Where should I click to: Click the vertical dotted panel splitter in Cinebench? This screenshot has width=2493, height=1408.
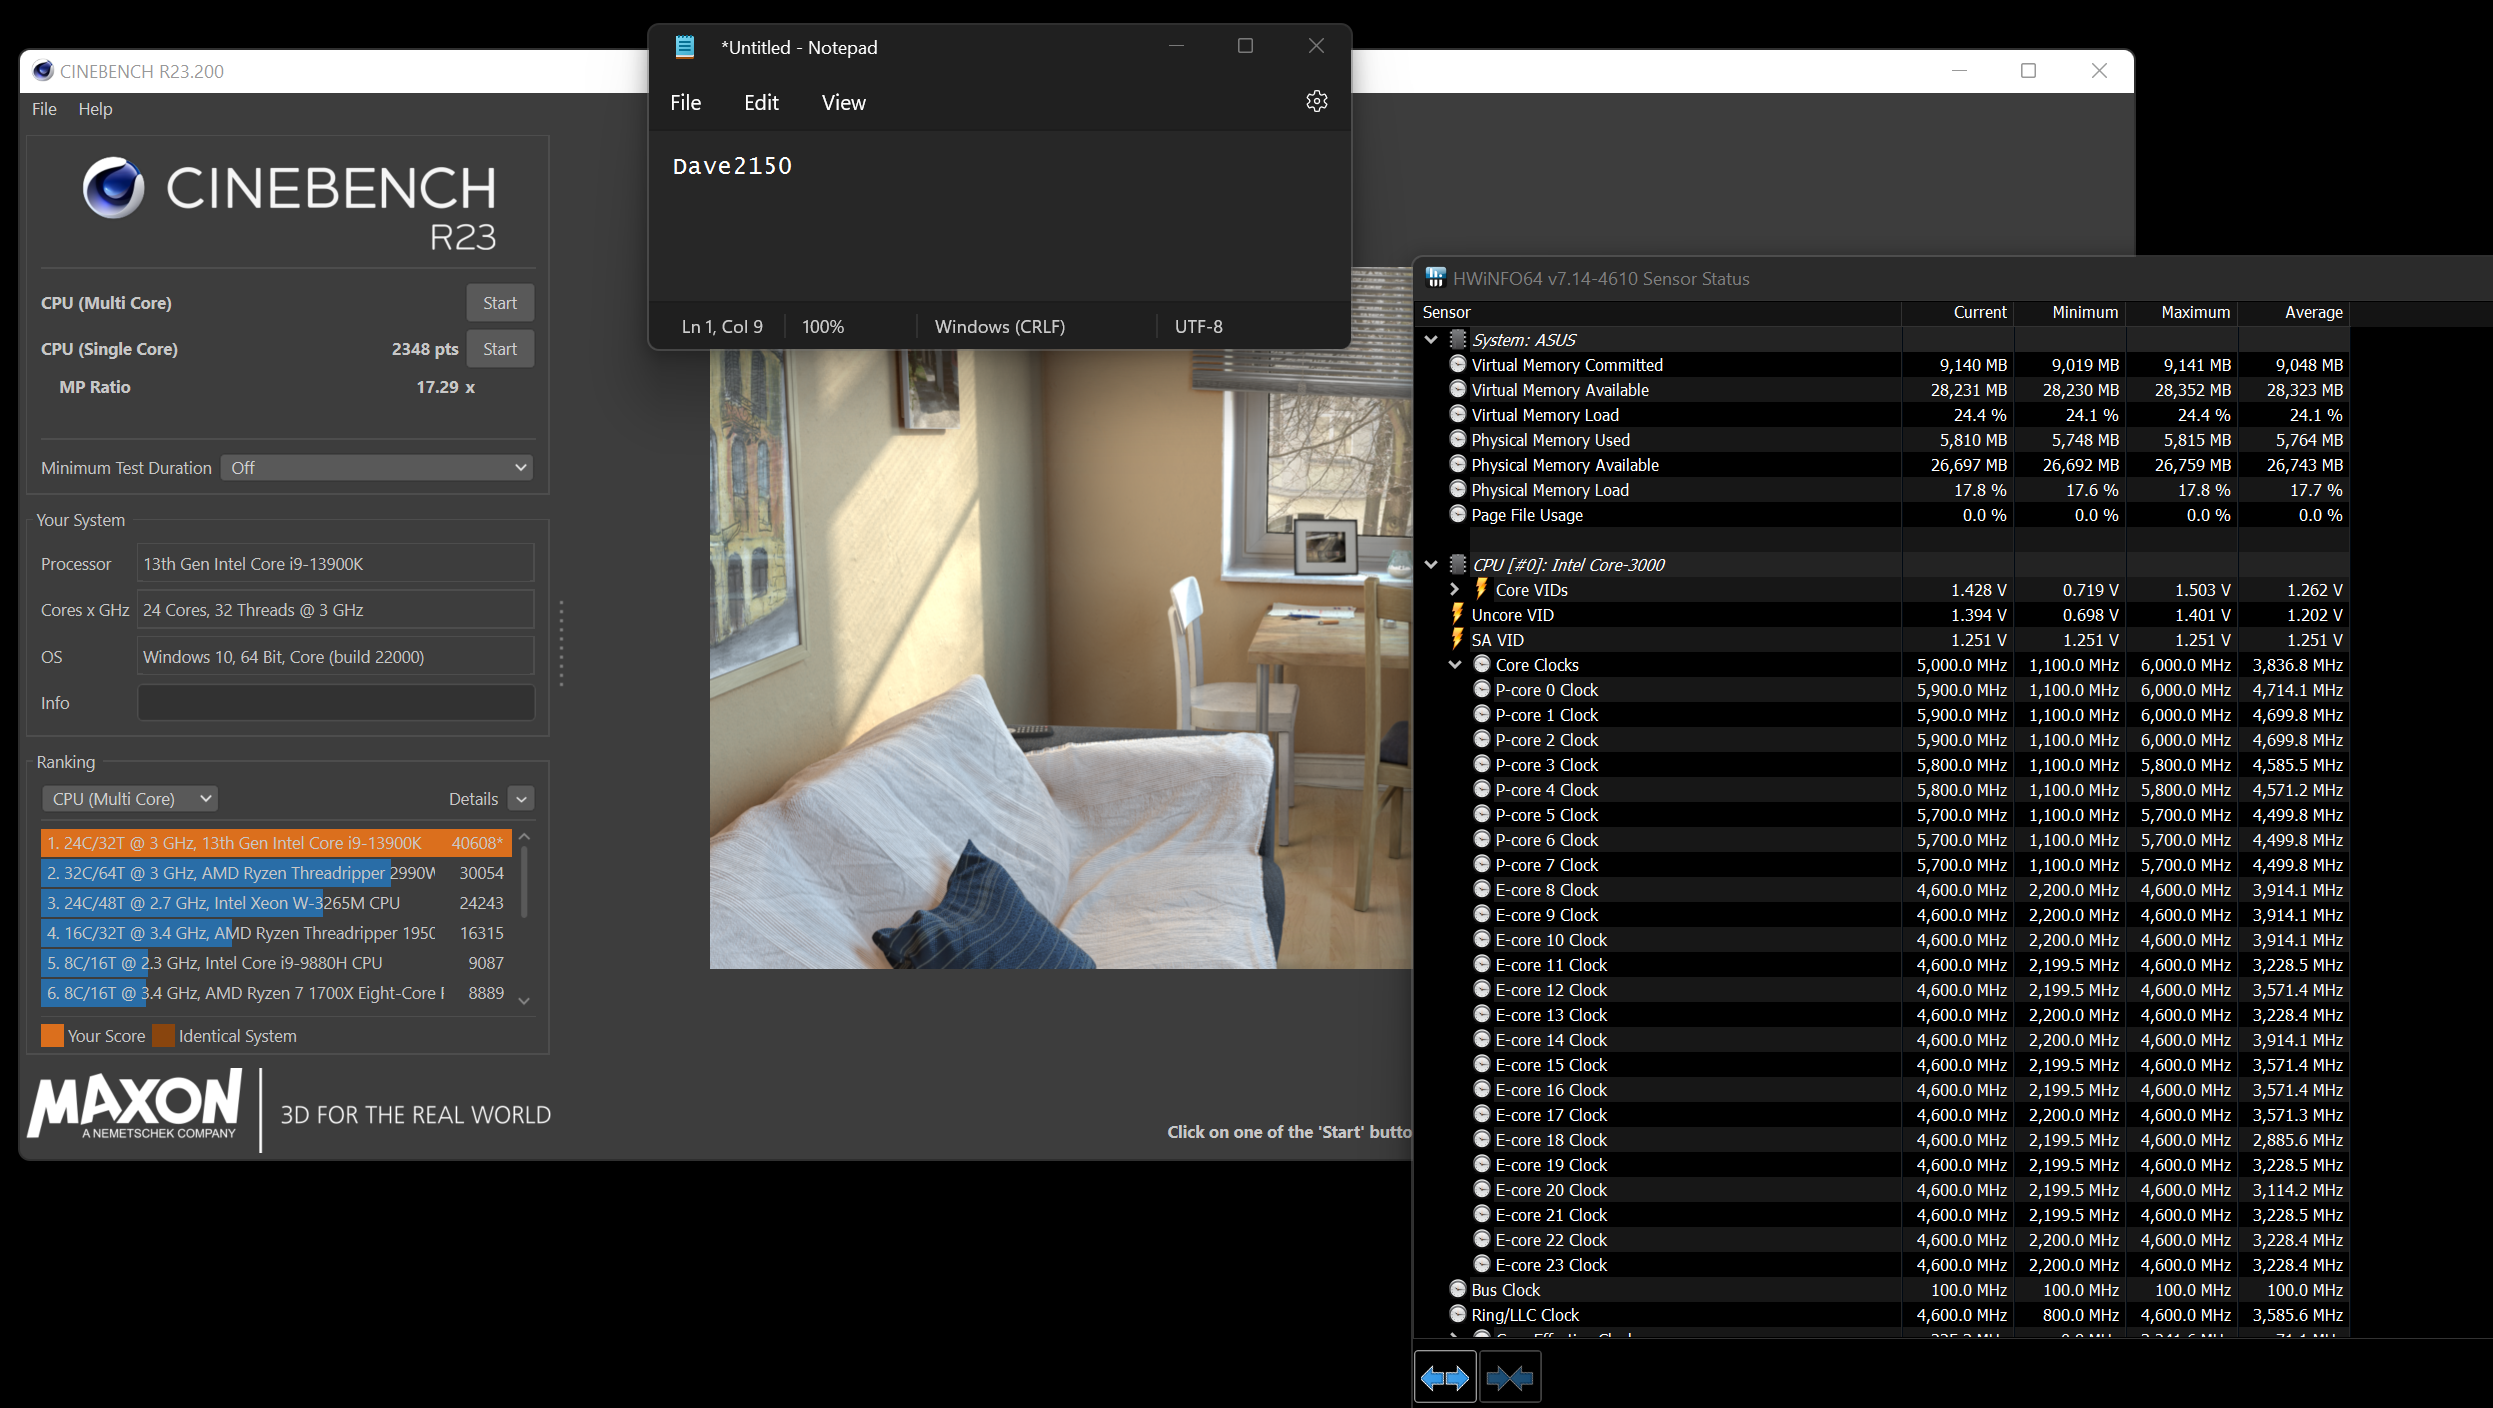pos(561,643)
